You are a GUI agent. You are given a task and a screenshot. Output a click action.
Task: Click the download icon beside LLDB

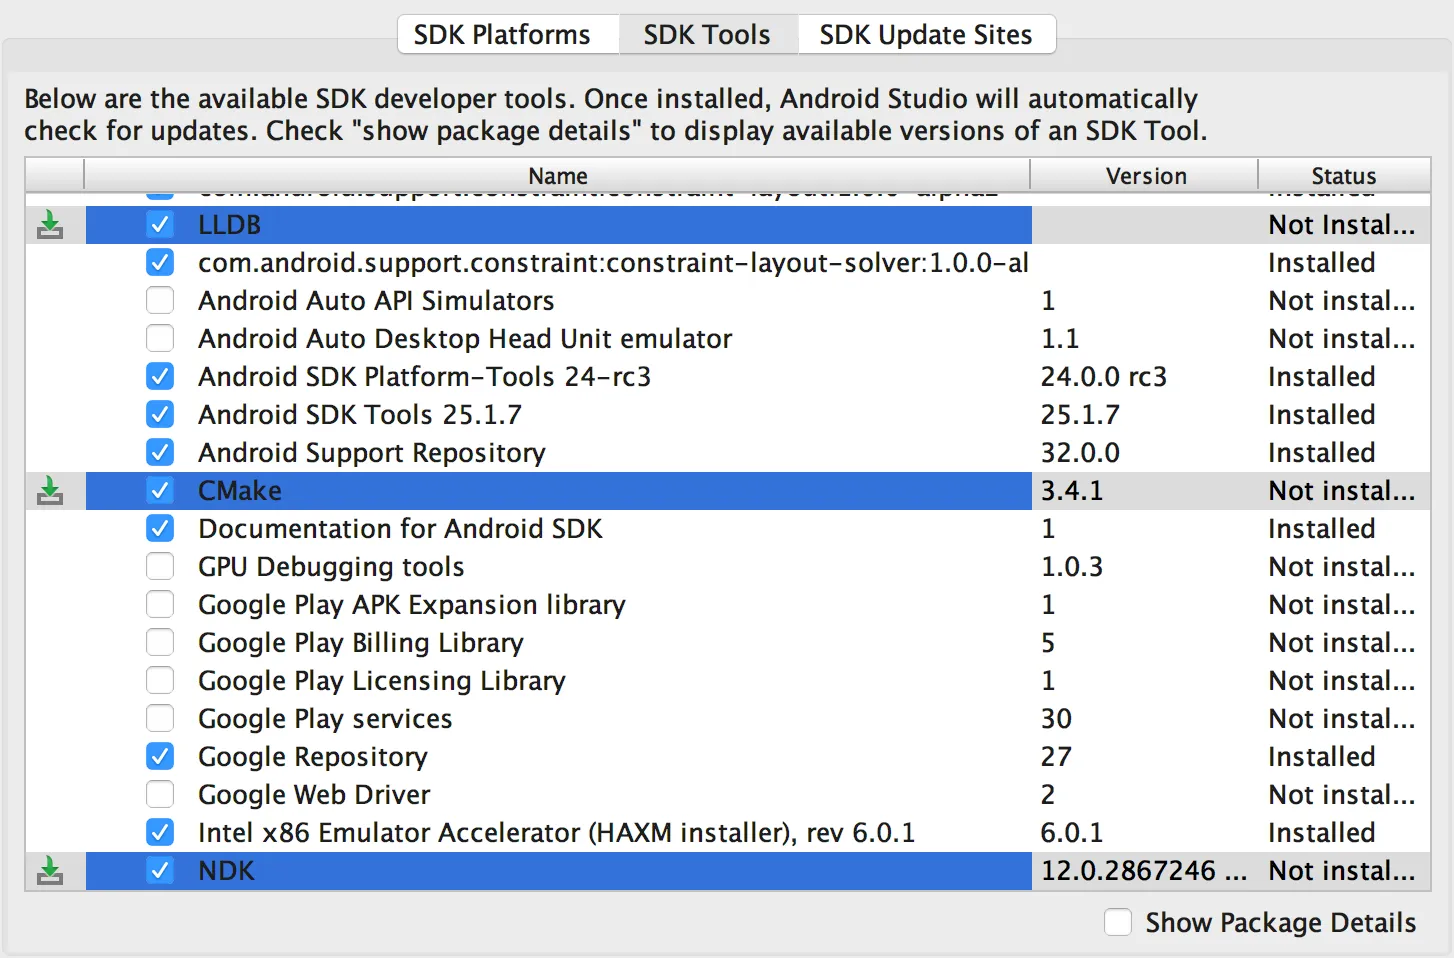pos(50,225)
